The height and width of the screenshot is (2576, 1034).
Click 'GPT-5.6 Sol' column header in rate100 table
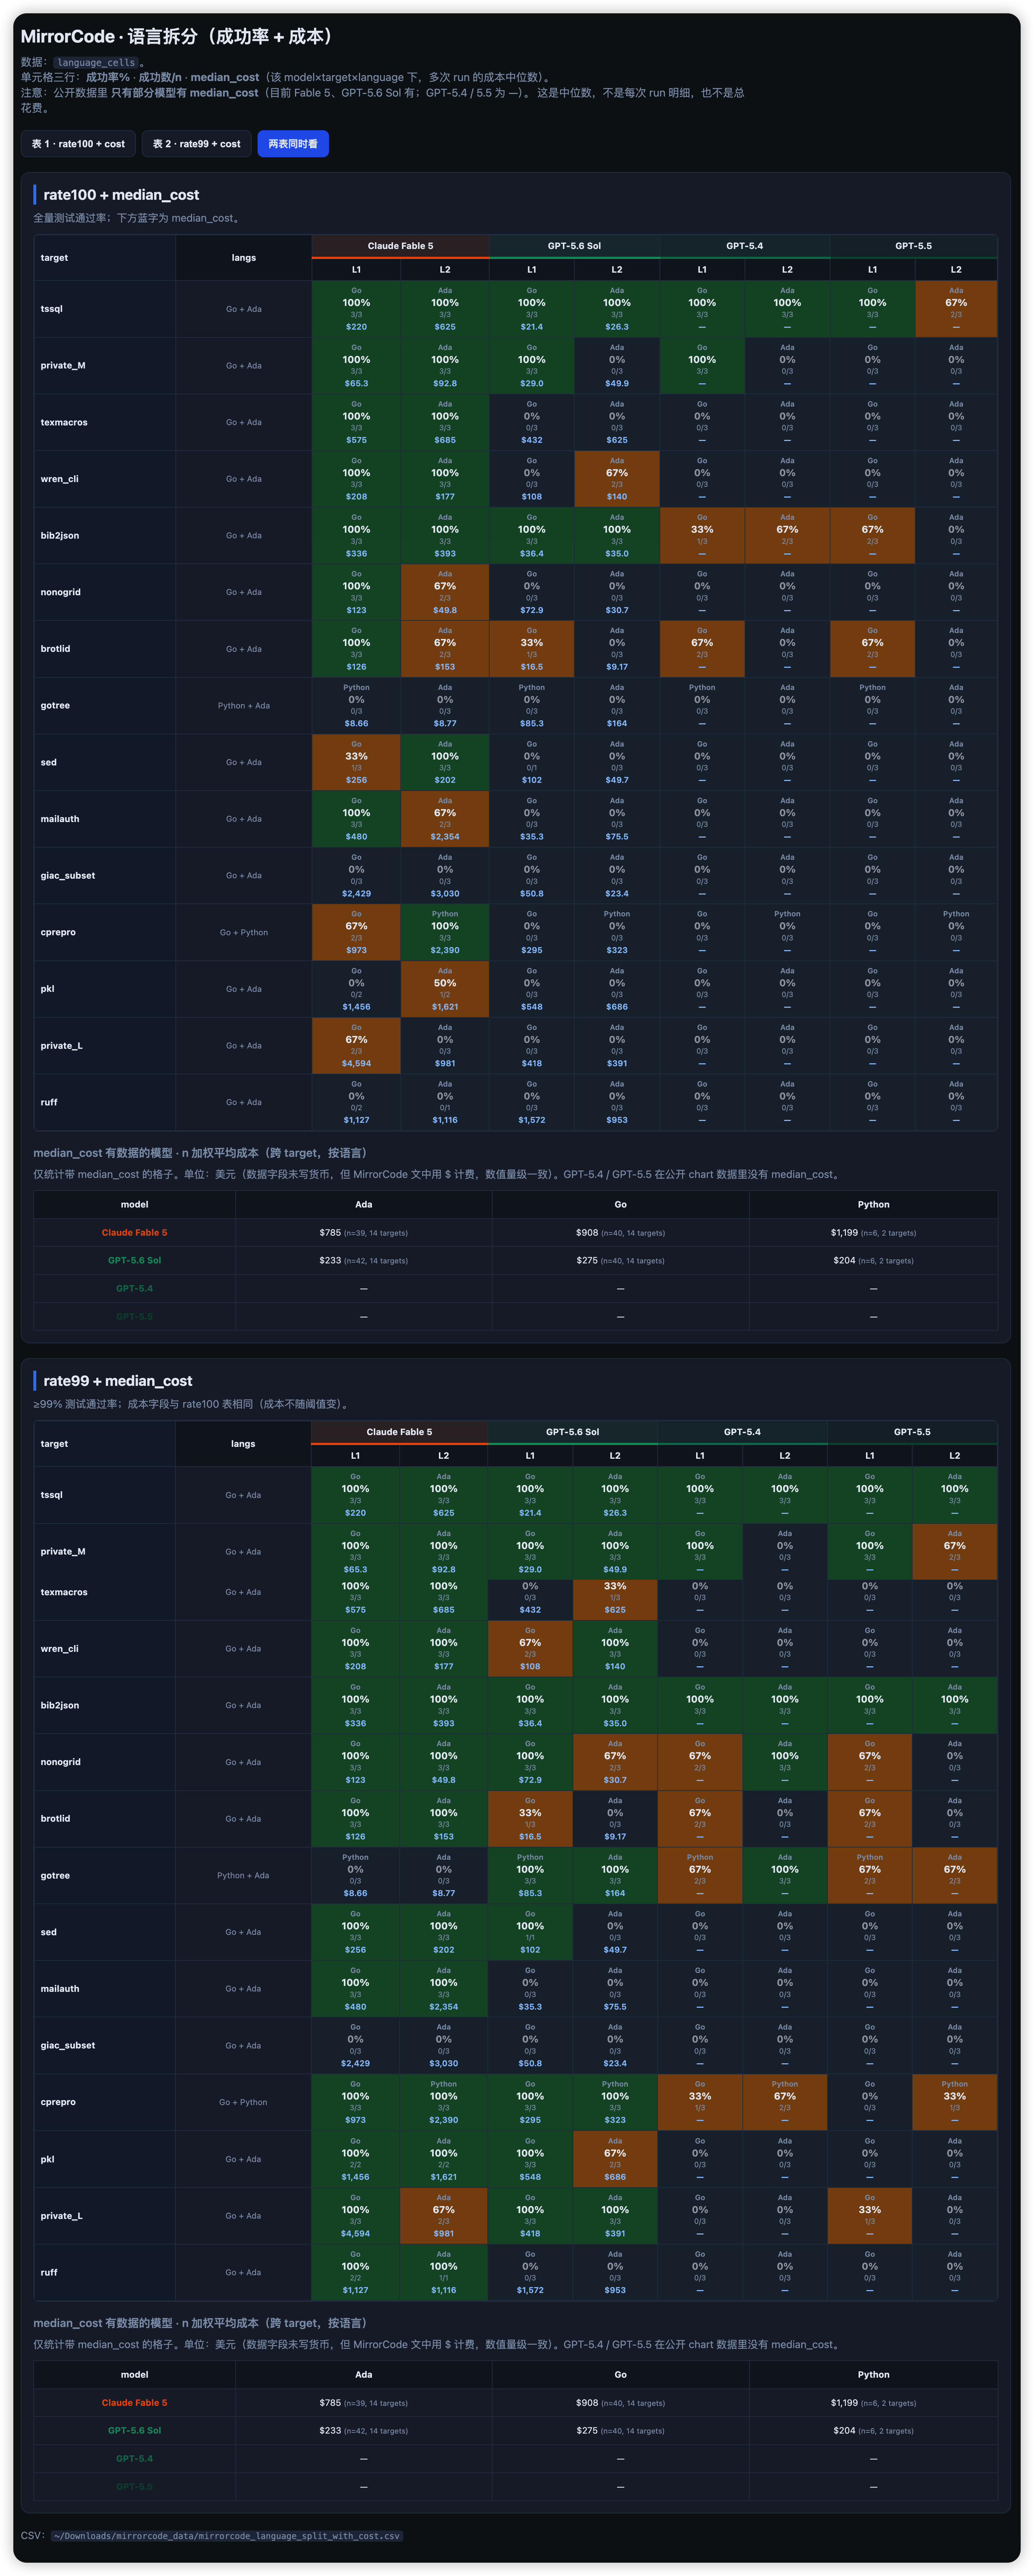click(574, 246)
